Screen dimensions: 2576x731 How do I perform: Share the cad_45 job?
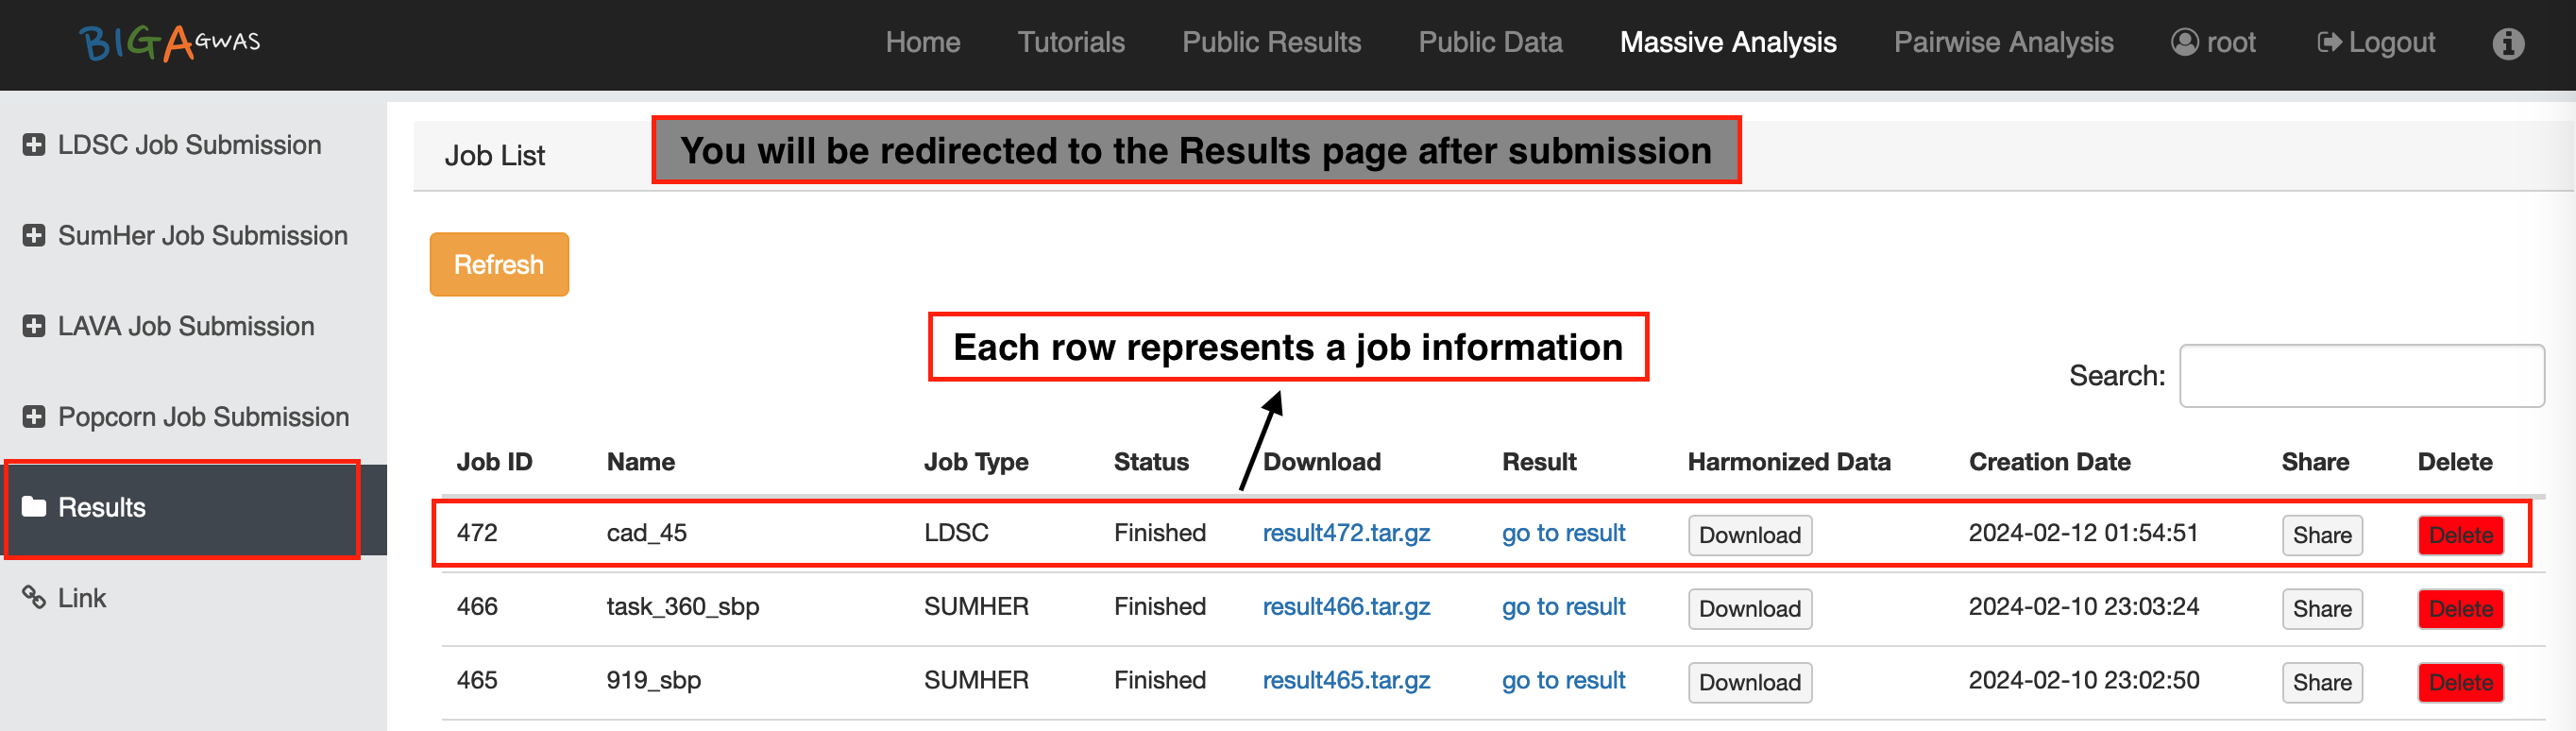point(2321,535)
